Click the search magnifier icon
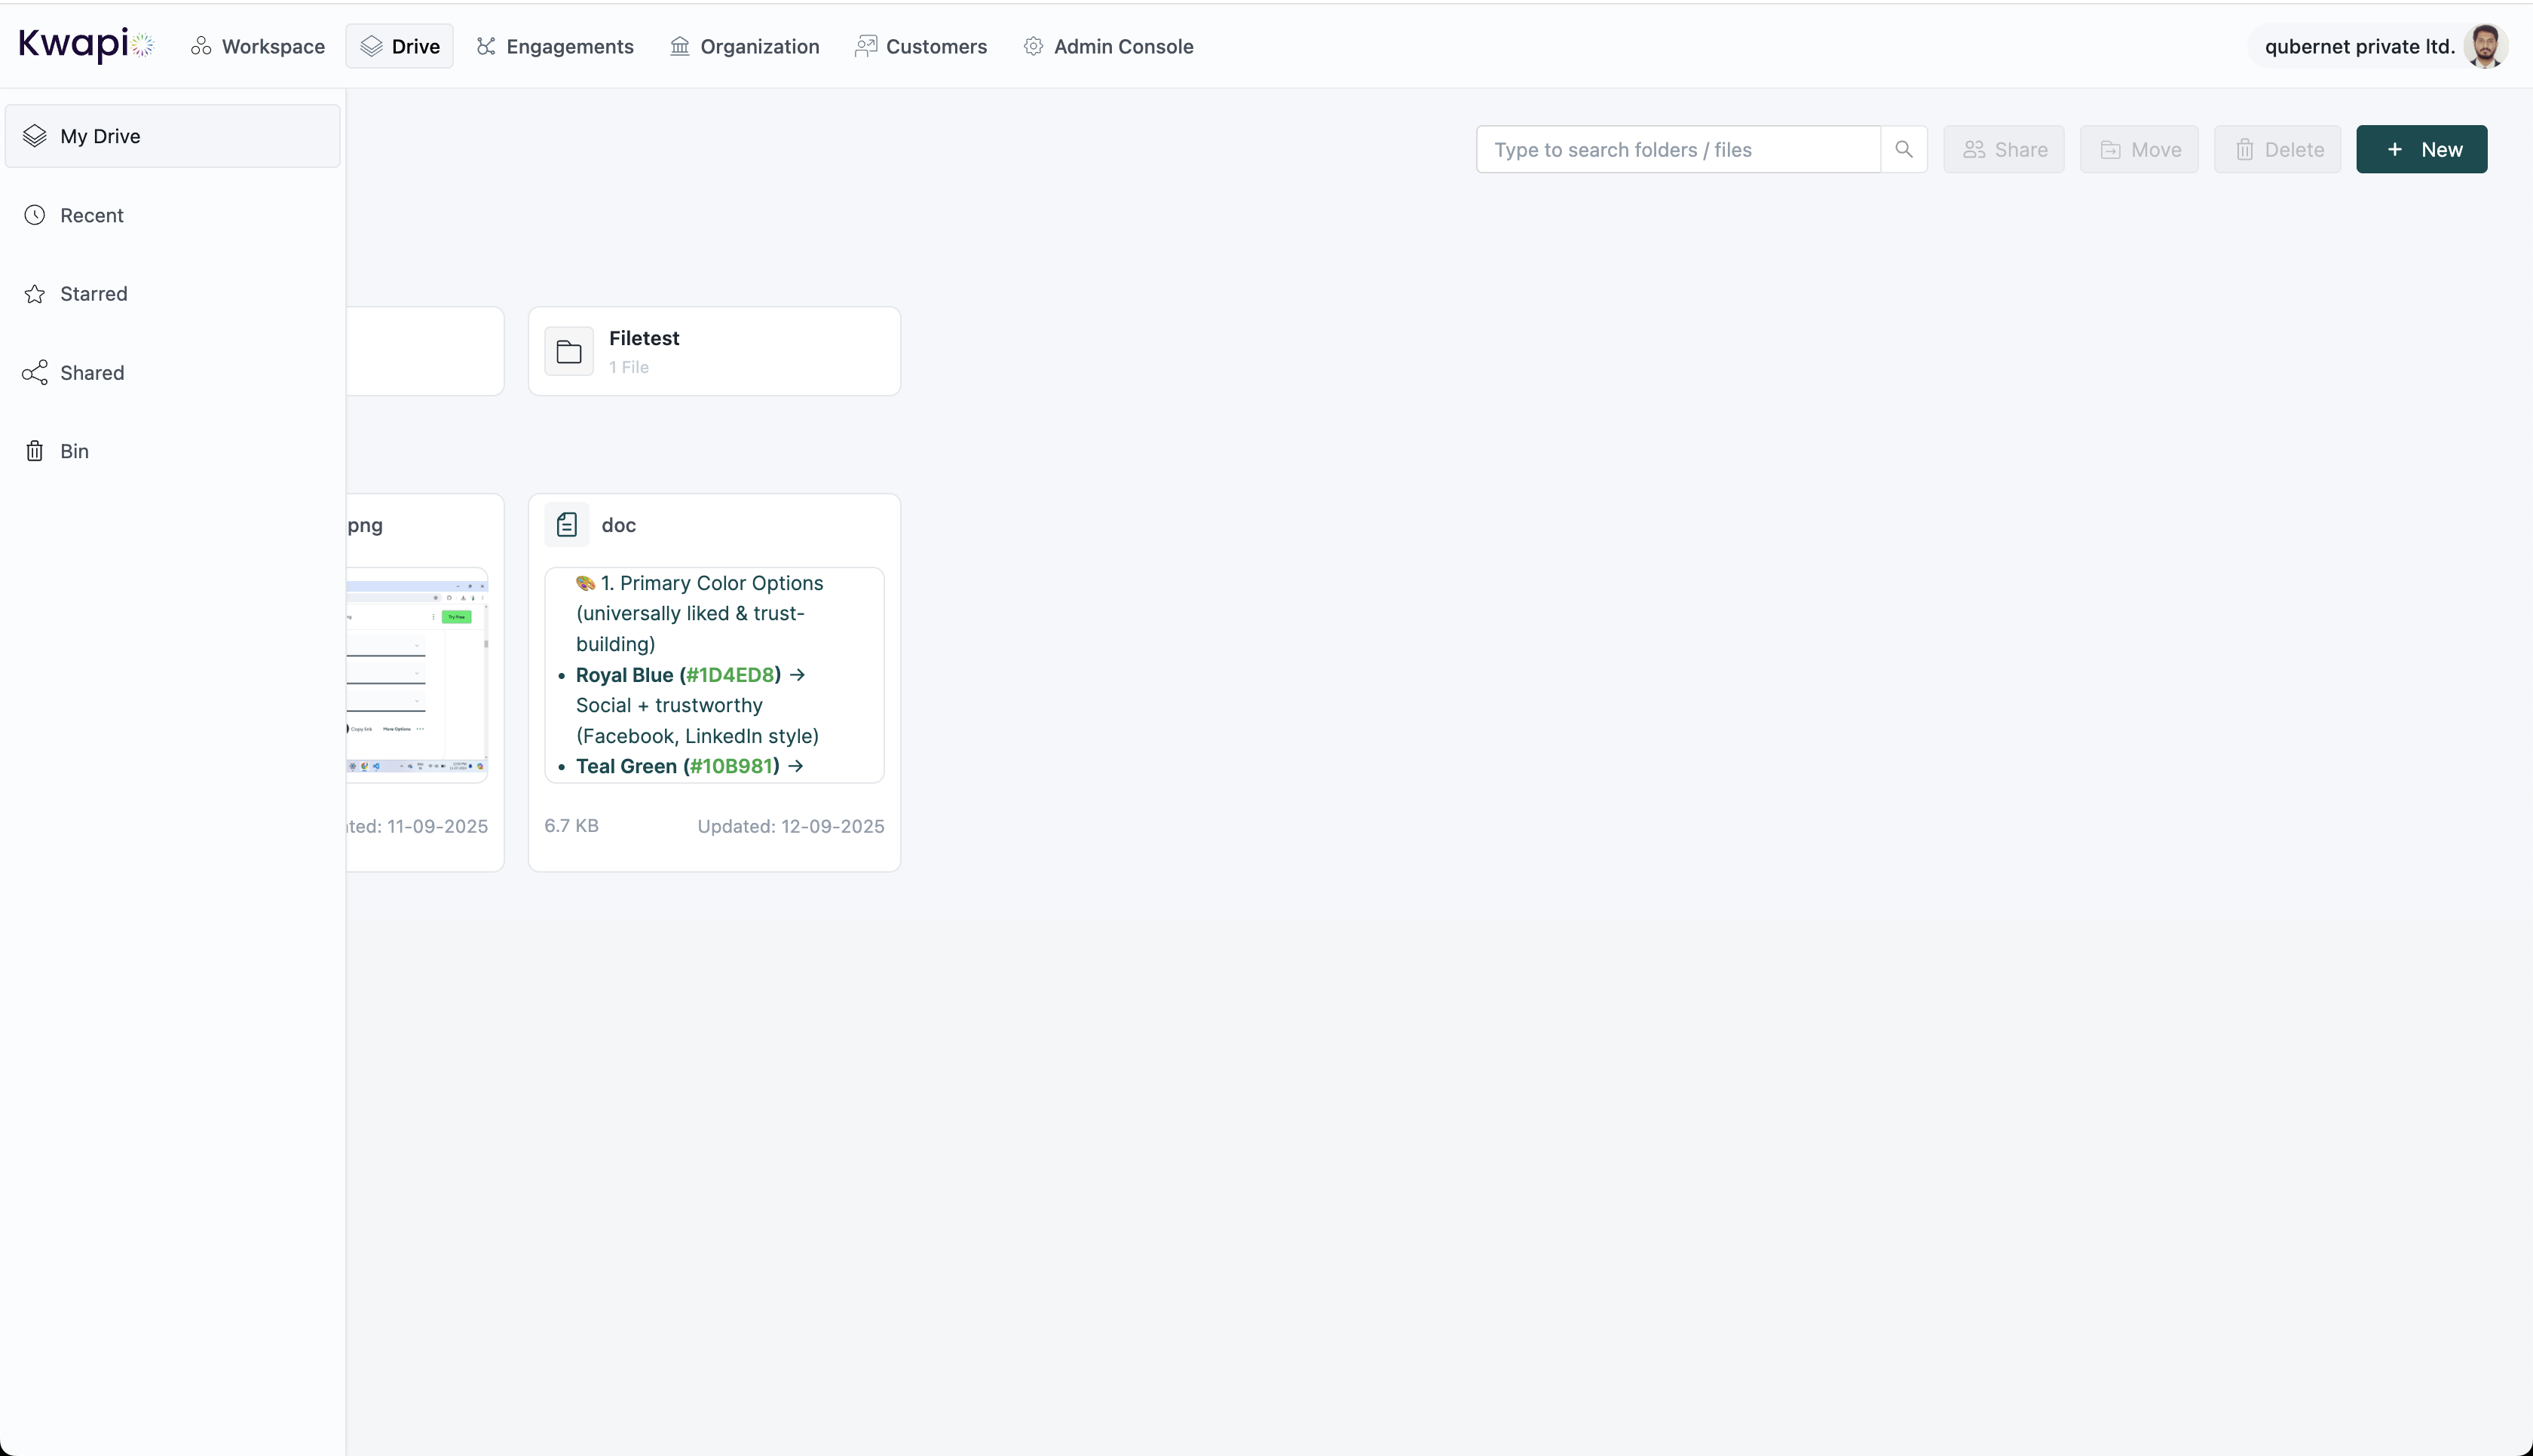Screen dimensions: 2533x1456 pos(1903,149)
